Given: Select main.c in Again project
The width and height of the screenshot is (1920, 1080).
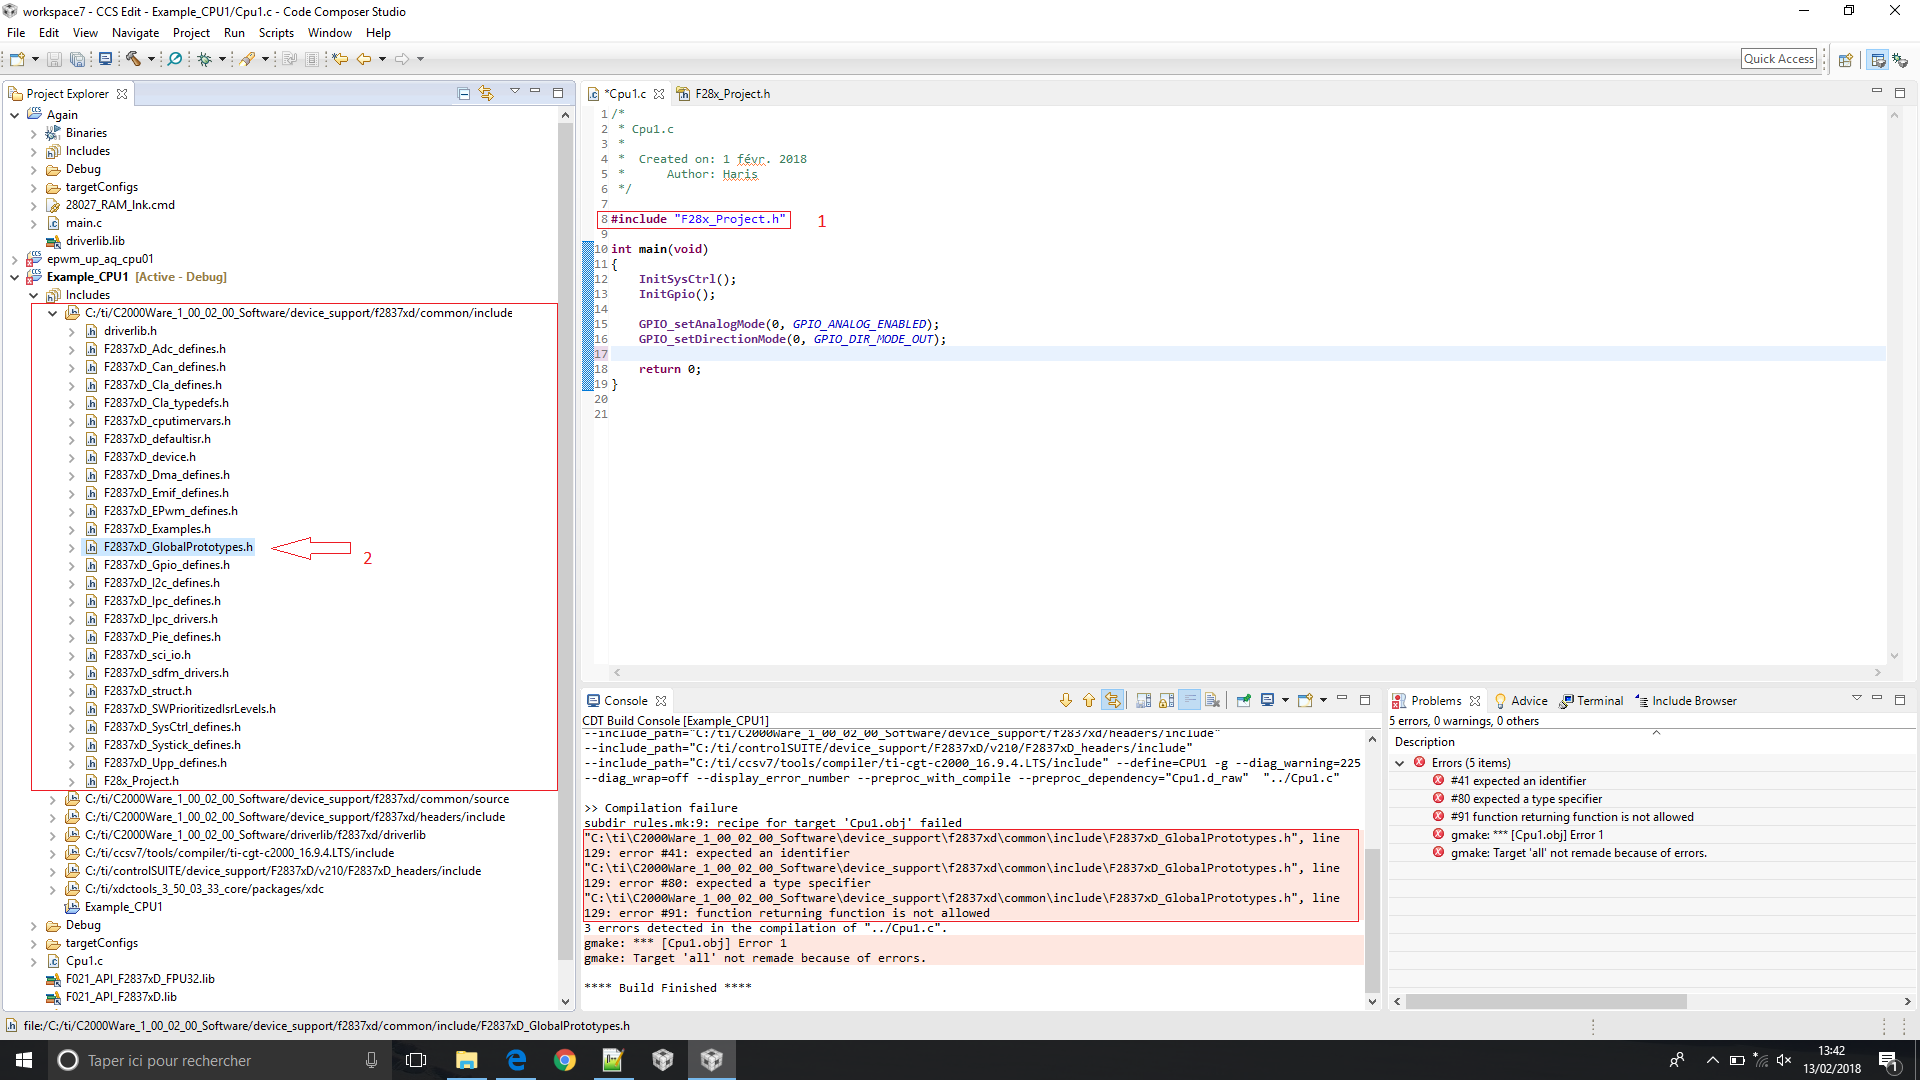Looking at the screenshot, I should click(x=84, y=223).
